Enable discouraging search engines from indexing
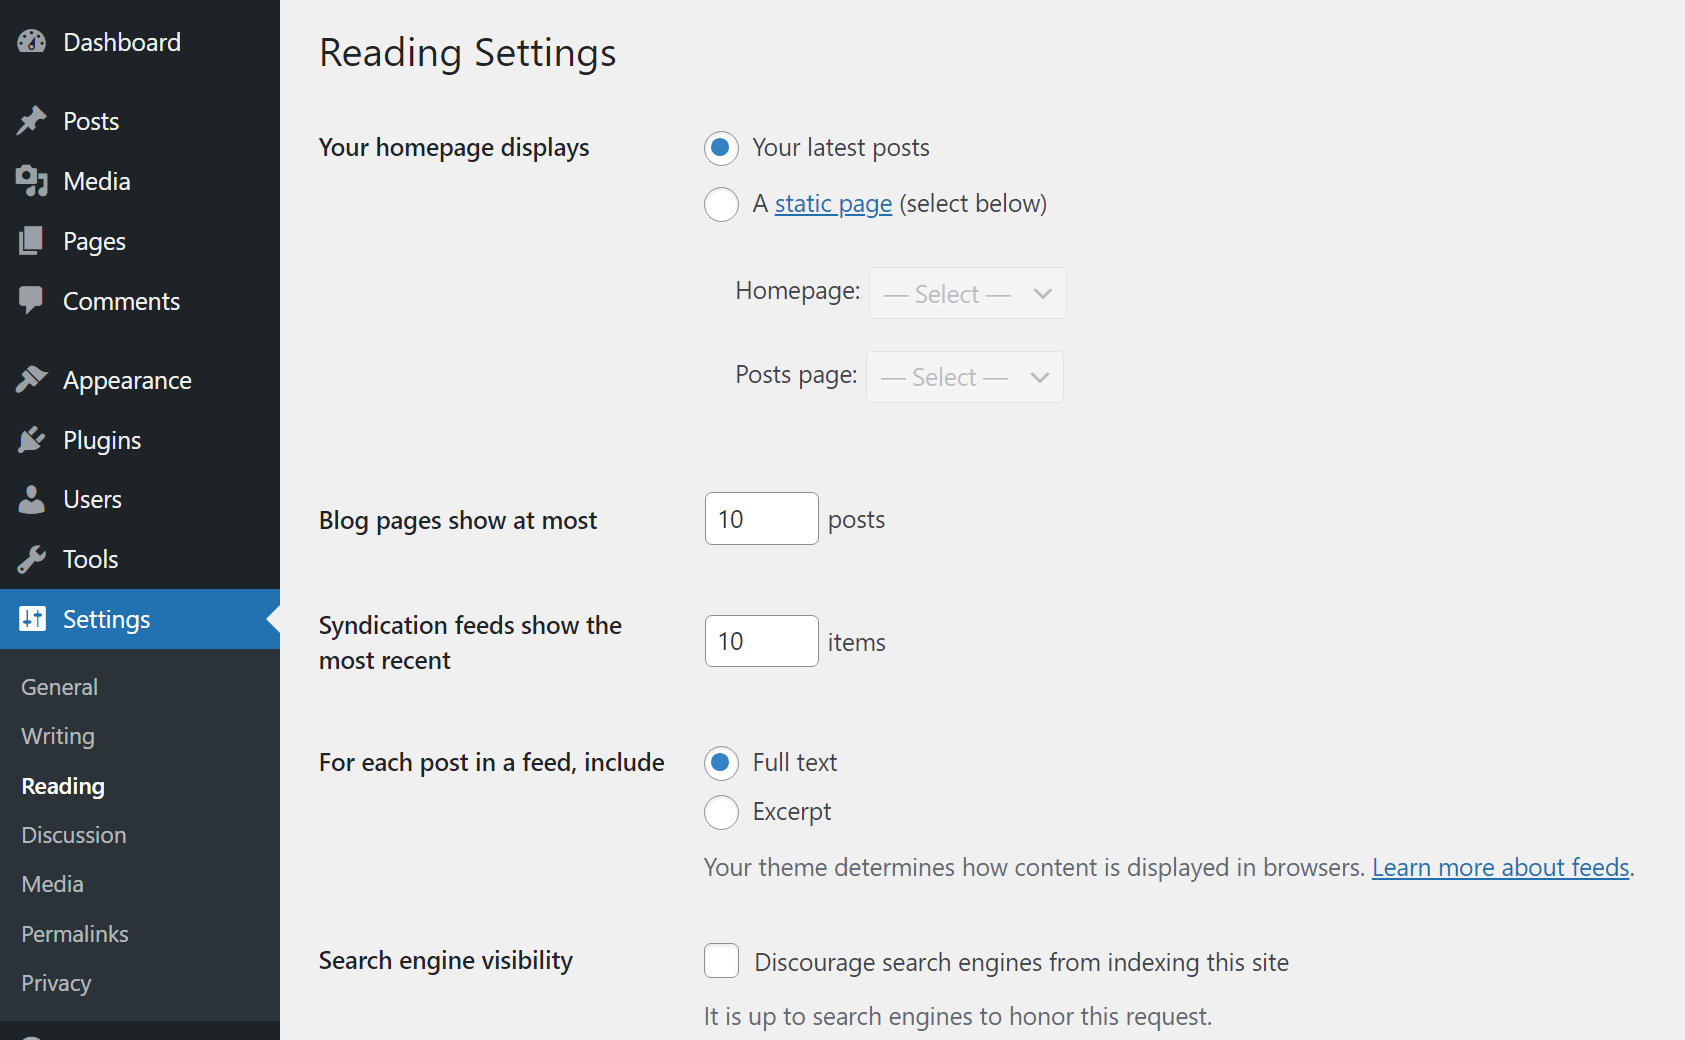This screenshot has height=1040, width=1685. click(721, 960)
